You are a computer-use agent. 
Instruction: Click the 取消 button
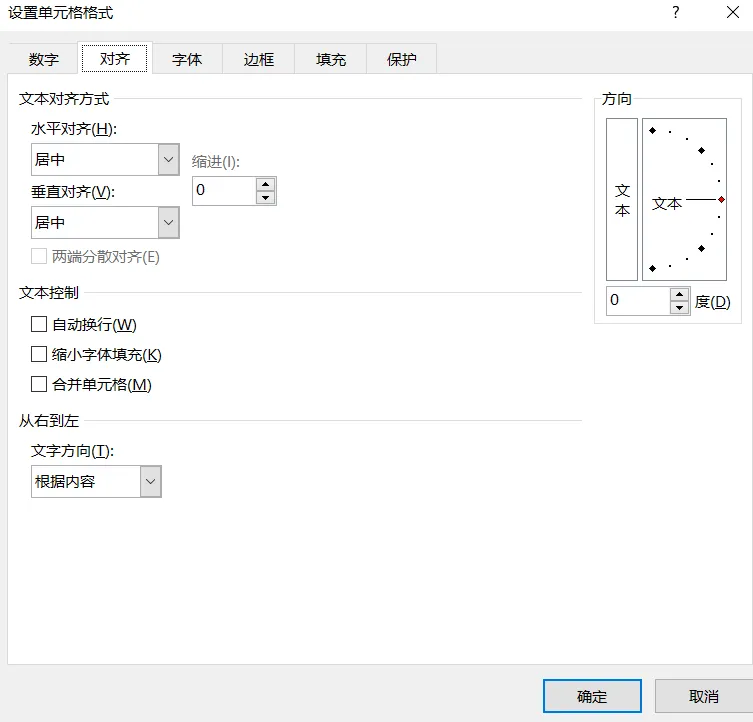(703, 696)
